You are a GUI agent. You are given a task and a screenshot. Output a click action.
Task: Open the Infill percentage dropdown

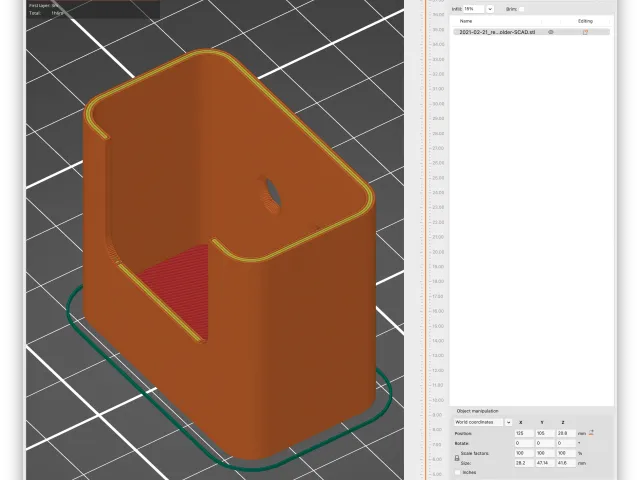[x=490, y=9]
